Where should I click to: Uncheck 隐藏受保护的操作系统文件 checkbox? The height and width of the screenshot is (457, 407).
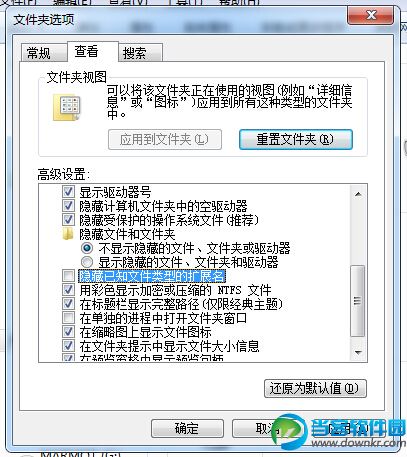[x=68, y=220]
